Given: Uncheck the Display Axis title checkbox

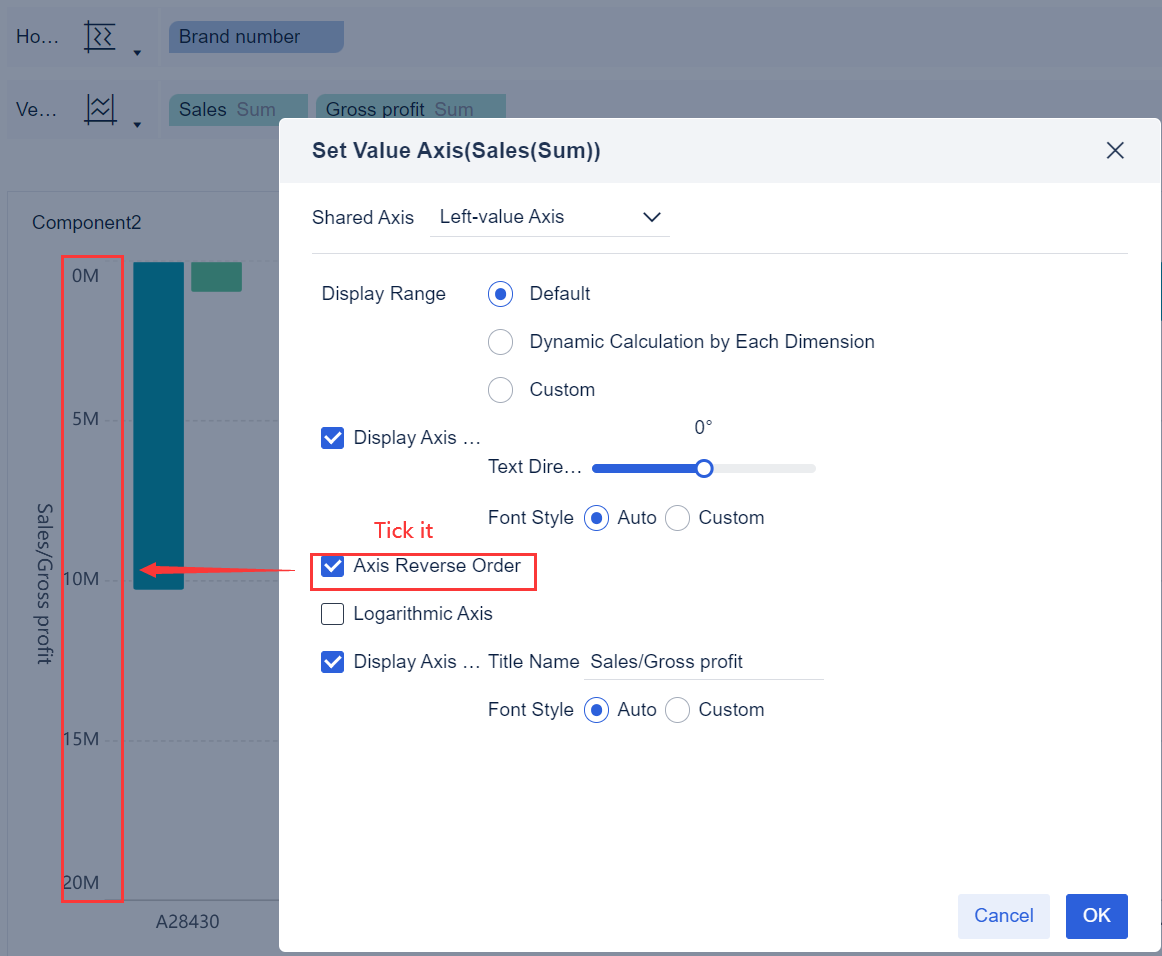Looking at the screenshot, I should pos(332,662).
